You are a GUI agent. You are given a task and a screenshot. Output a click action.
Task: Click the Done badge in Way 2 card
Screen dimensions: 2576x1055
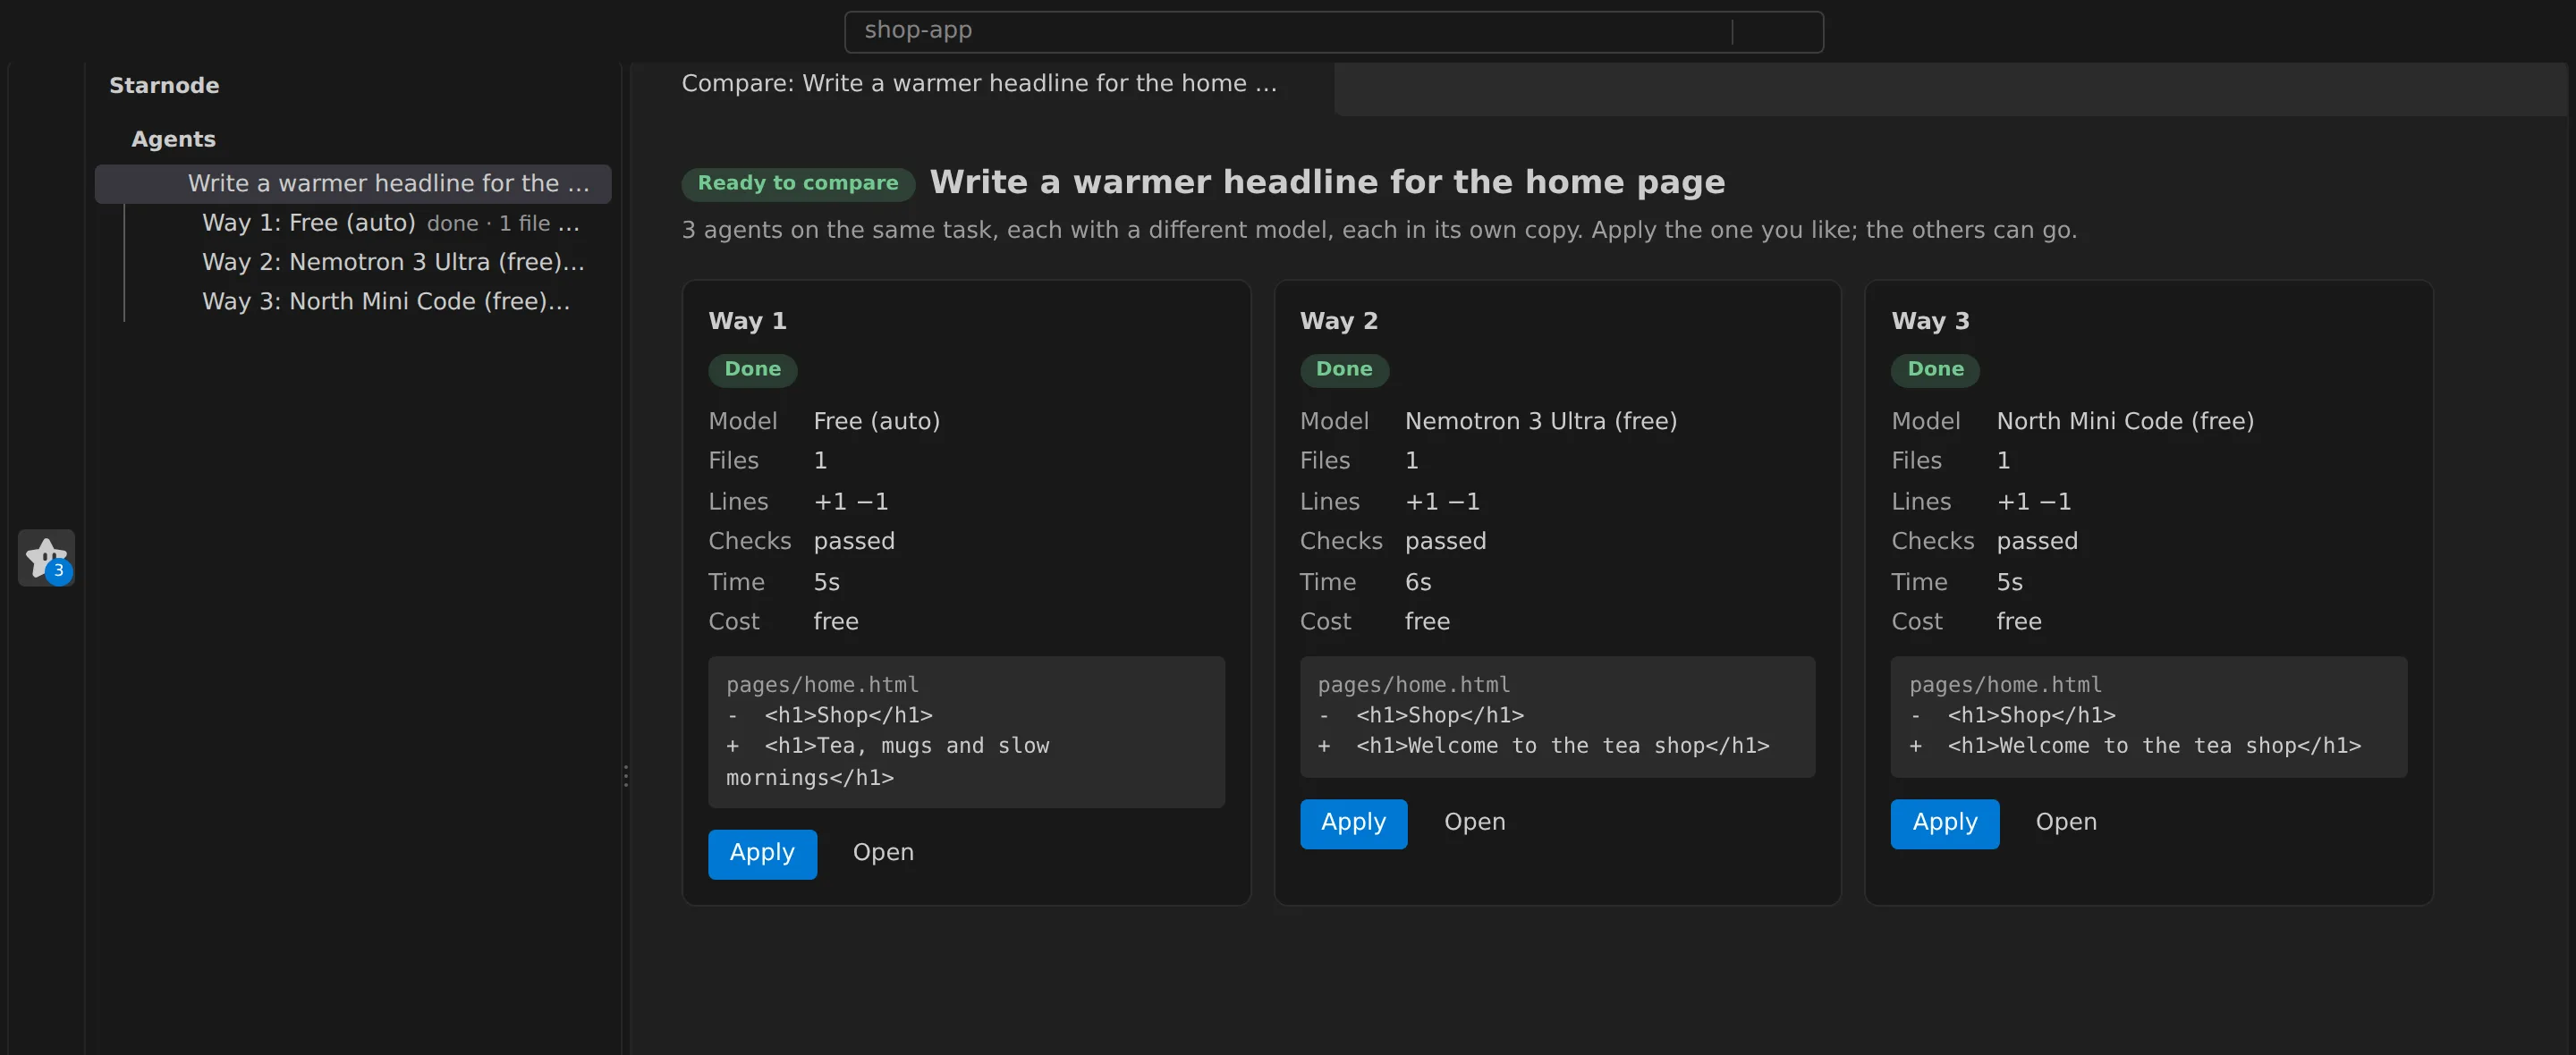pos(1344,369)
